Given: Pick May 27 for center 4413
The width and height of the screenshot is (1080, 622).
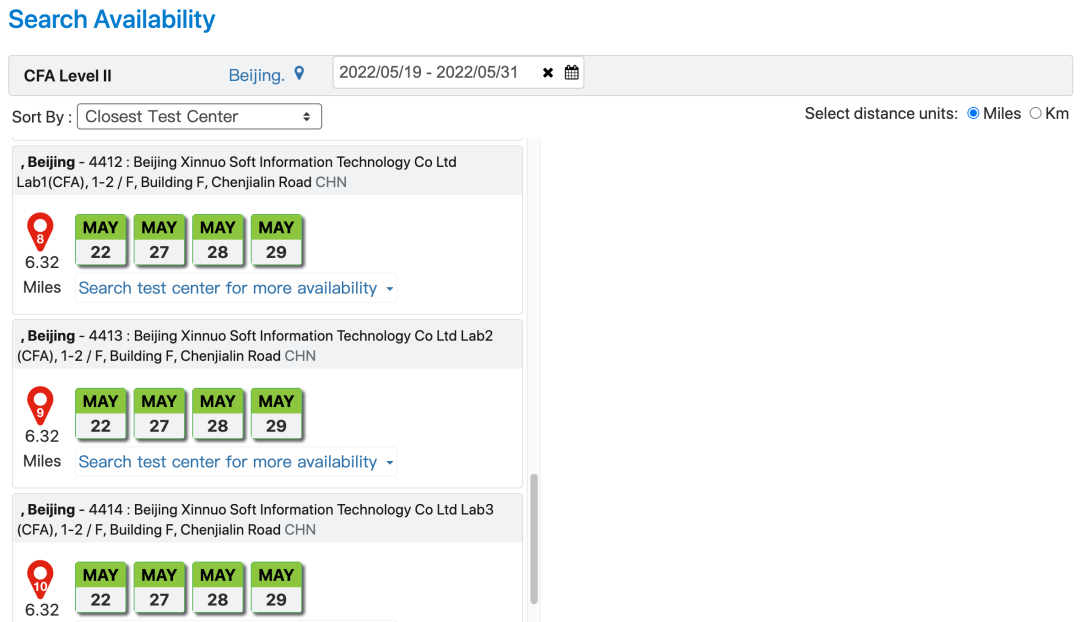Looking at the screenshot, I should (x=159, y=414).
